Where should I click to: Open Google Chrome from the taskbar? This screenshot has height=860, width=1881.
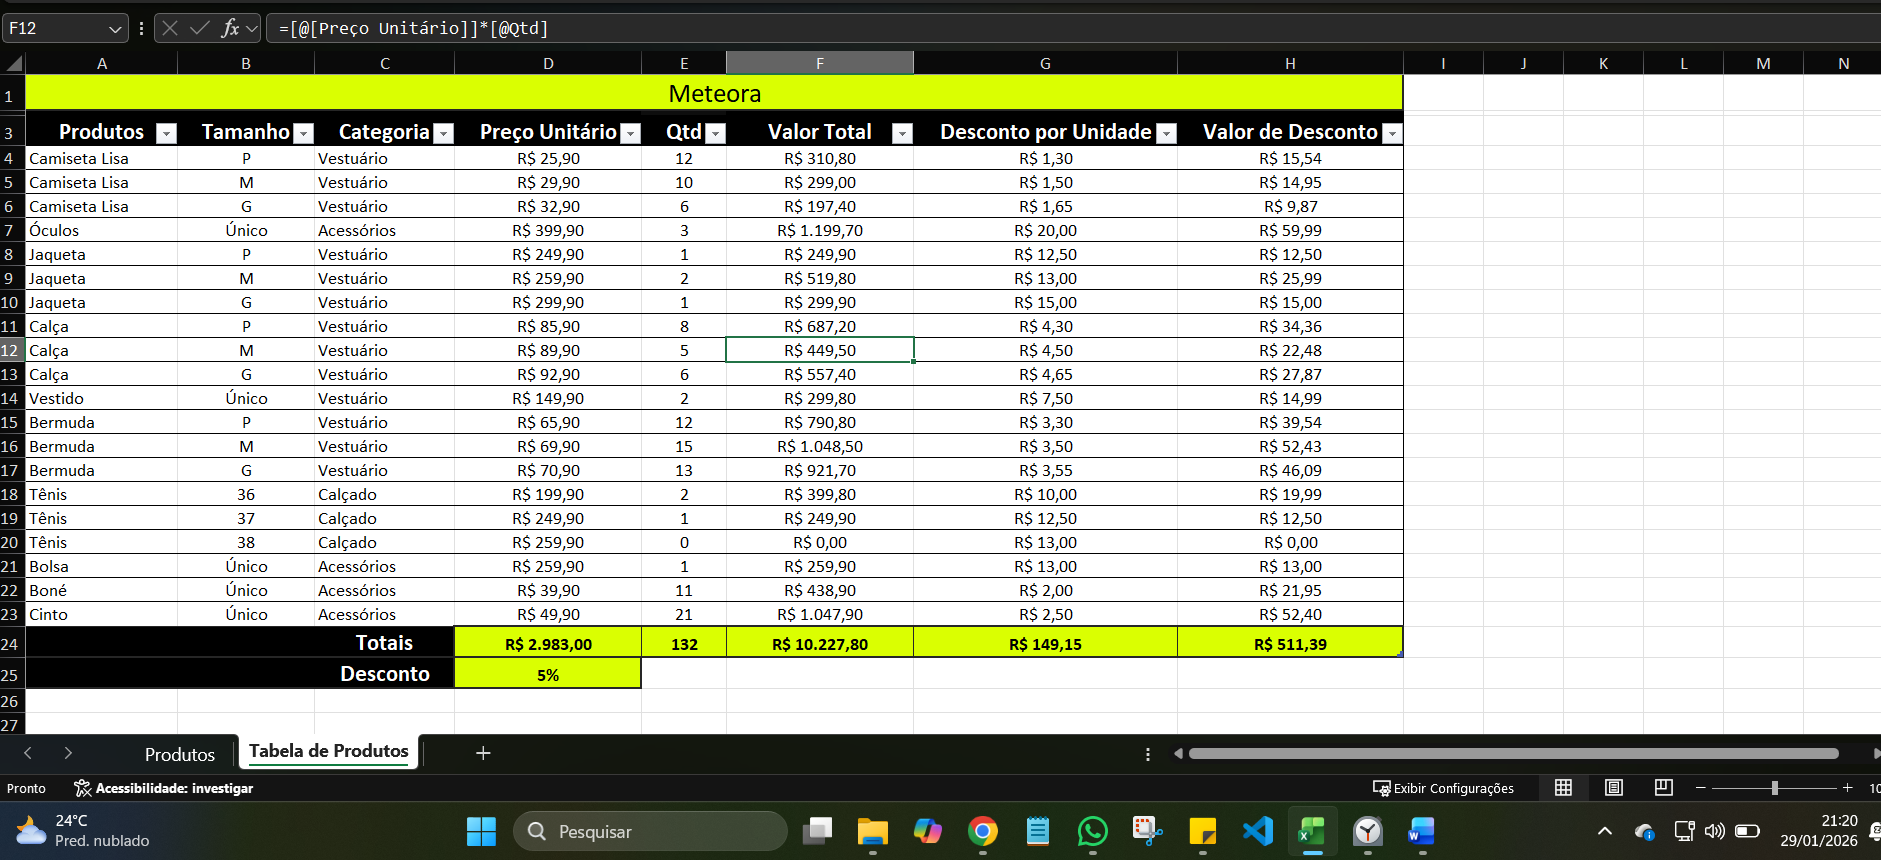pyautogui.click(x=983, y=831)
